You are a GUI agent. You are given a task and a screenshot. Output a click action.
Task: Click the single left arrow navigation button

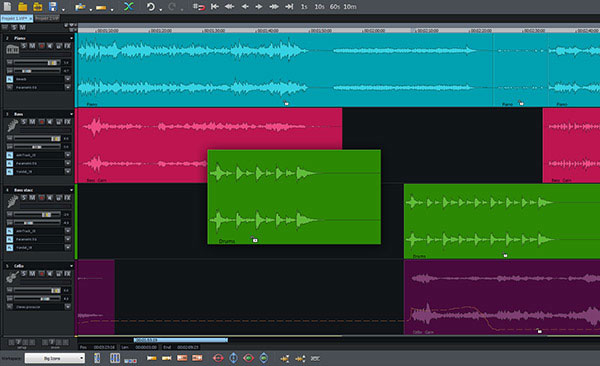tap(245, 7)
